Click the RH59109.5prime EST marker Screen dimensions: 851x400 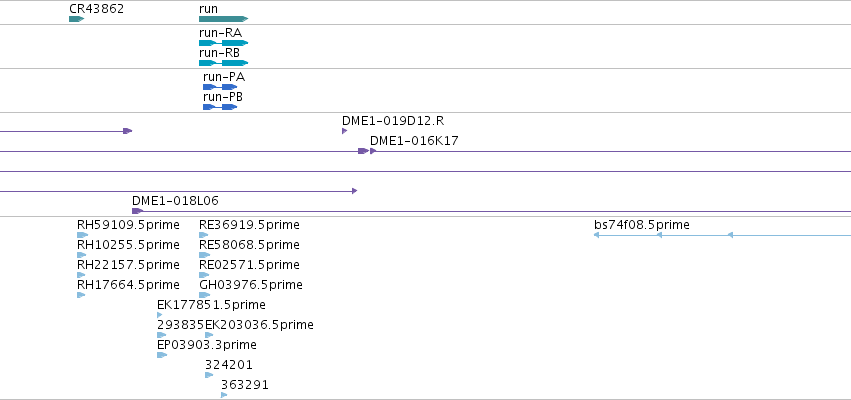(x=82, y=235)
